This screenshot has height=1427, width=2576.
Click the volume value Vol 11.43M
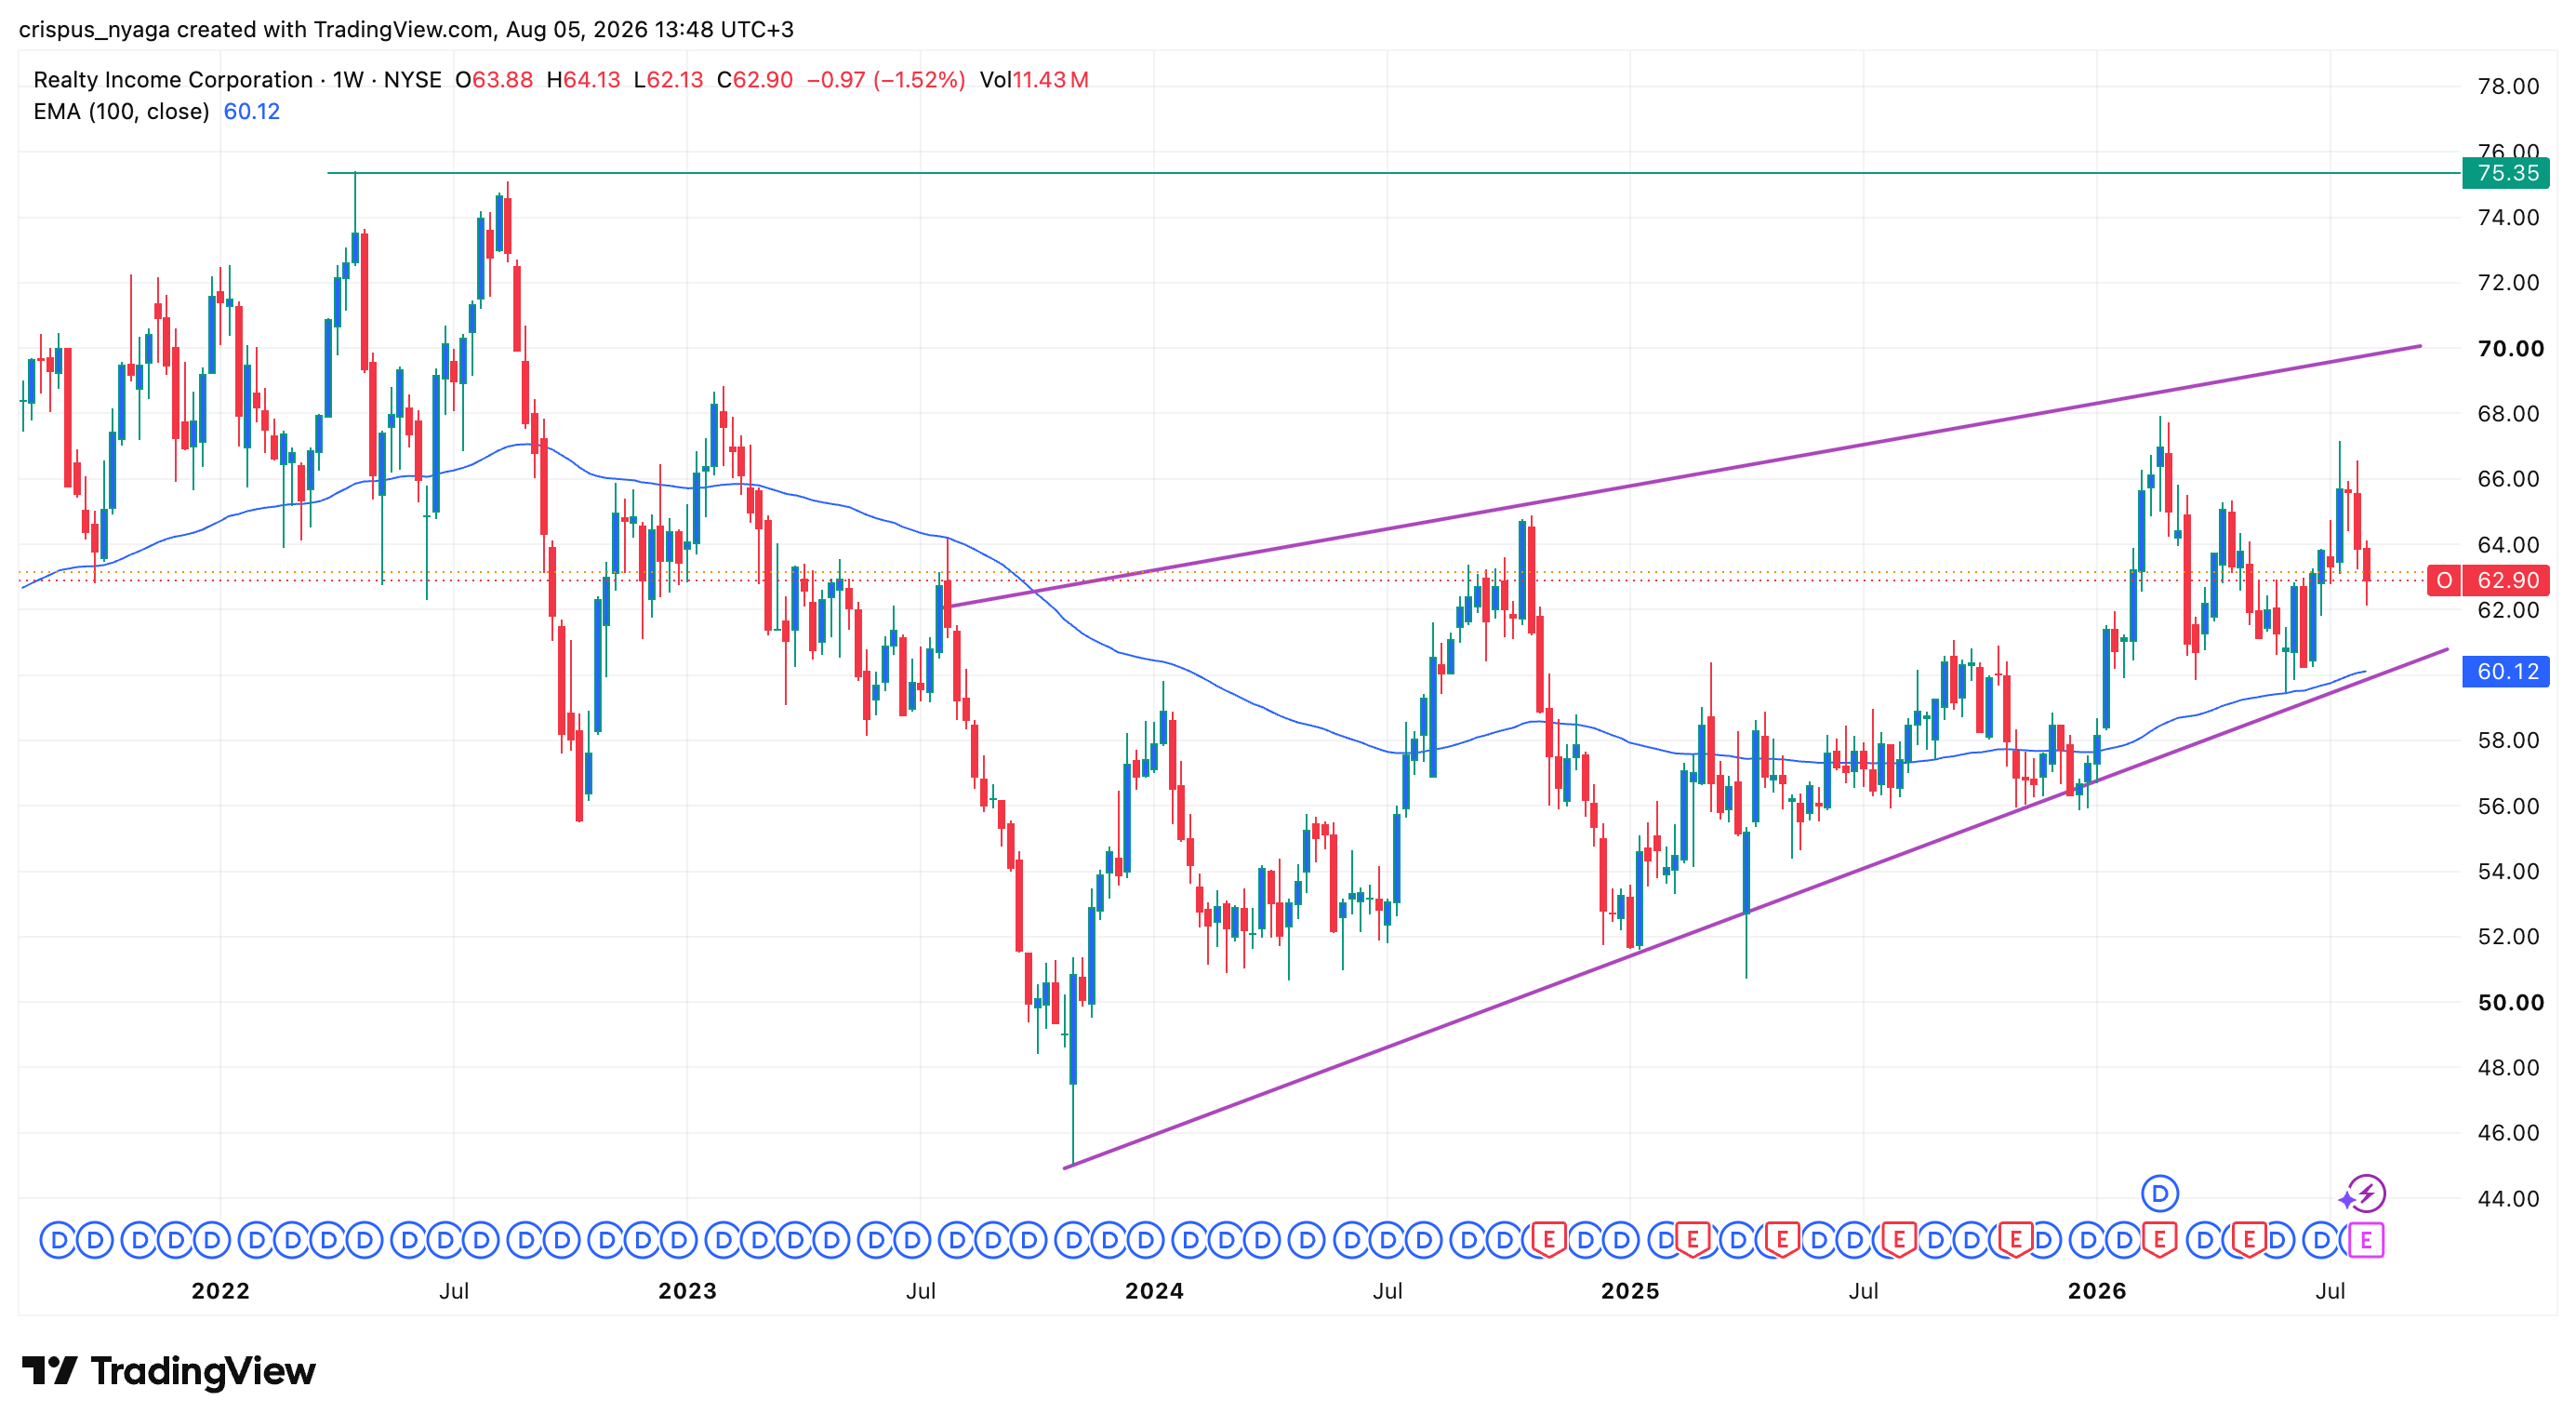point(1034,79)
